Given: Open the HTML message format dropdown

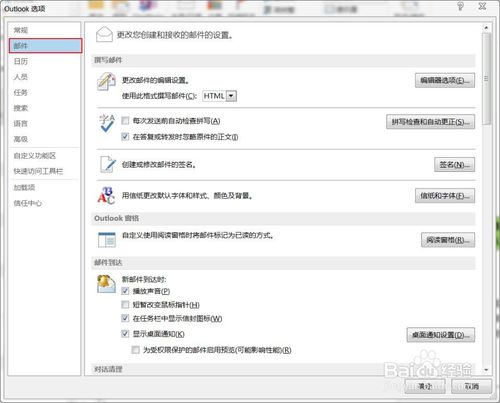Looking at the screenshot, I should coord(232,96).
